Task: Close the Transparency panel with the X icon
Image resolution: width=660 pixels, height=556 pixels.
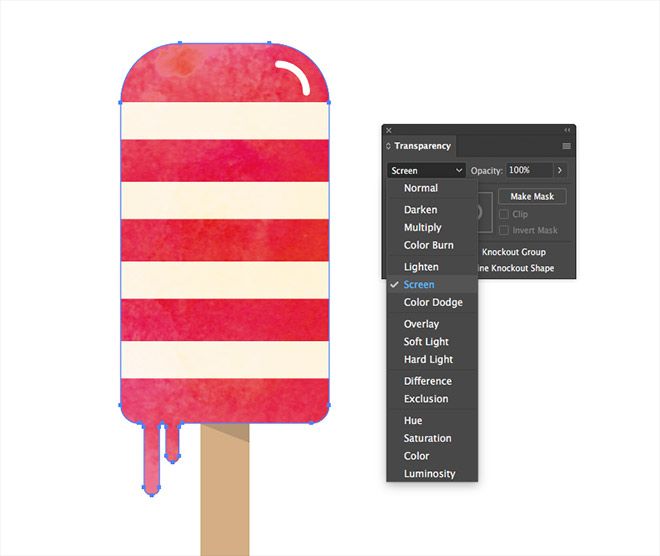Action: [x=389, y=130]
